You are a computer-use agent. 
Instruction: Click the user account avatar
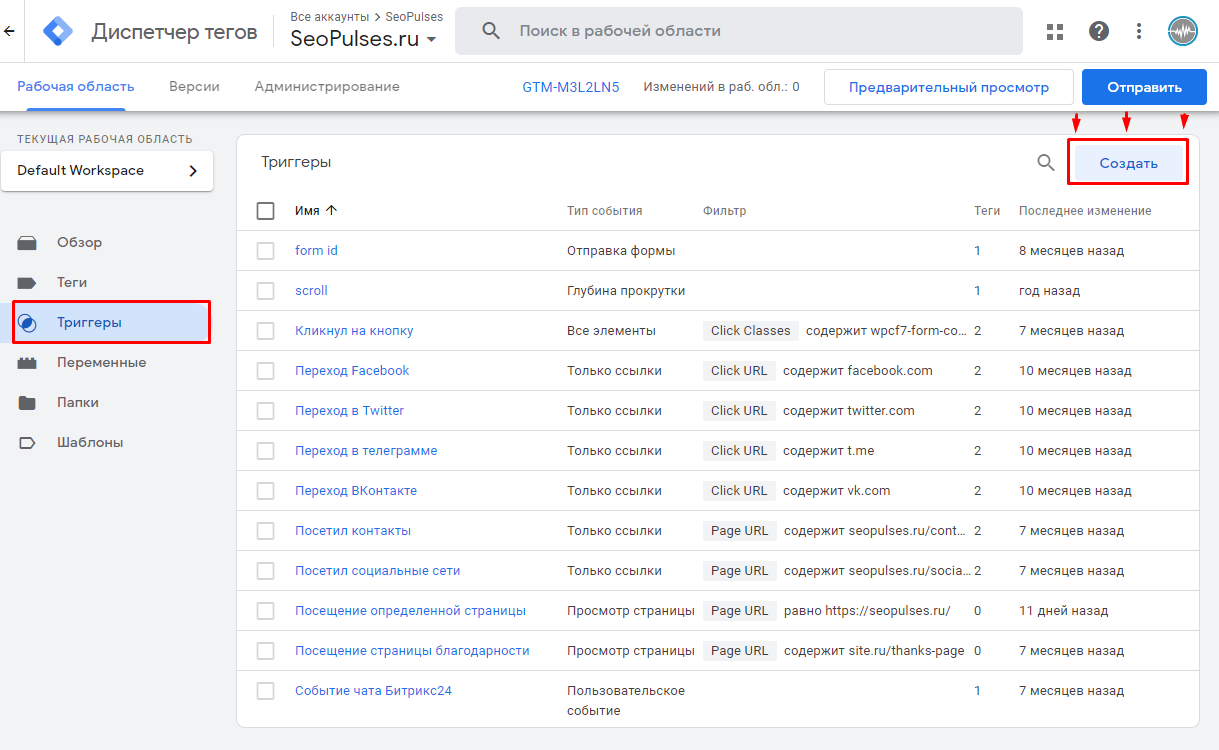(x=1183, y=31)
